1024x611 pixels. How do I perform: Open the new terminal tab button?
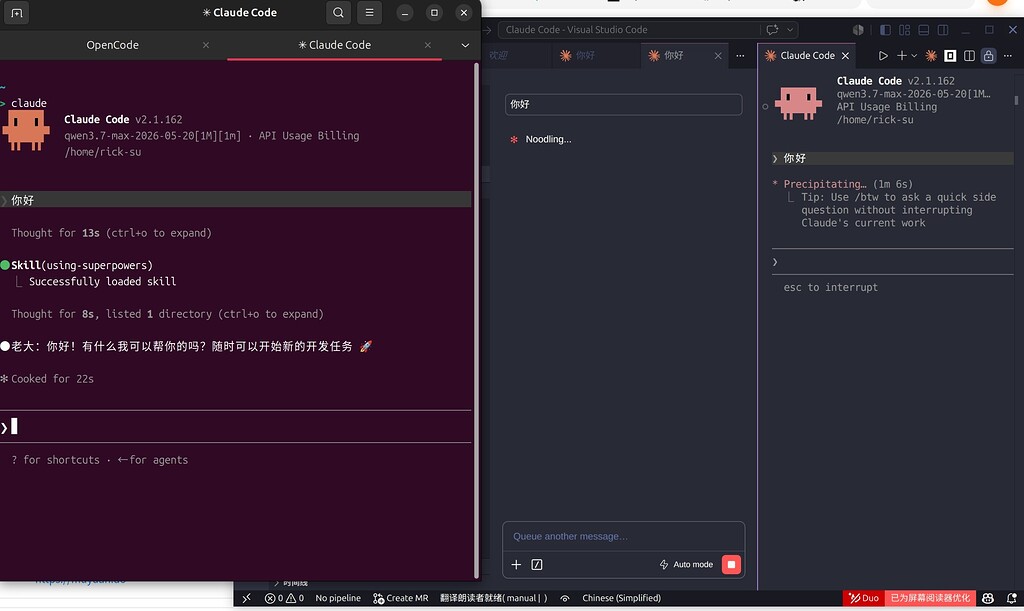[16, 12]
